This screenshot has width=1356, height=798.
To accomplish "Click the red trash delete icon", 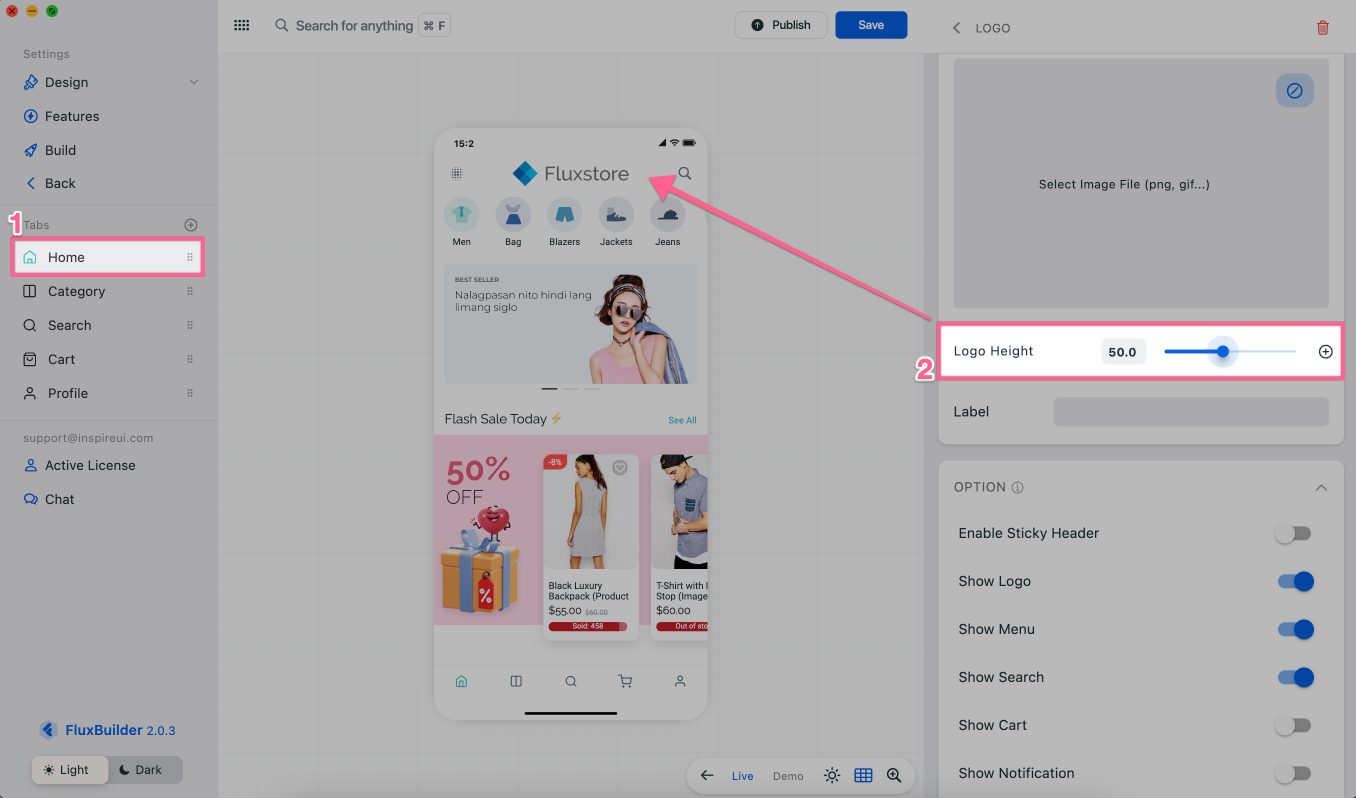I will 1323,28.
